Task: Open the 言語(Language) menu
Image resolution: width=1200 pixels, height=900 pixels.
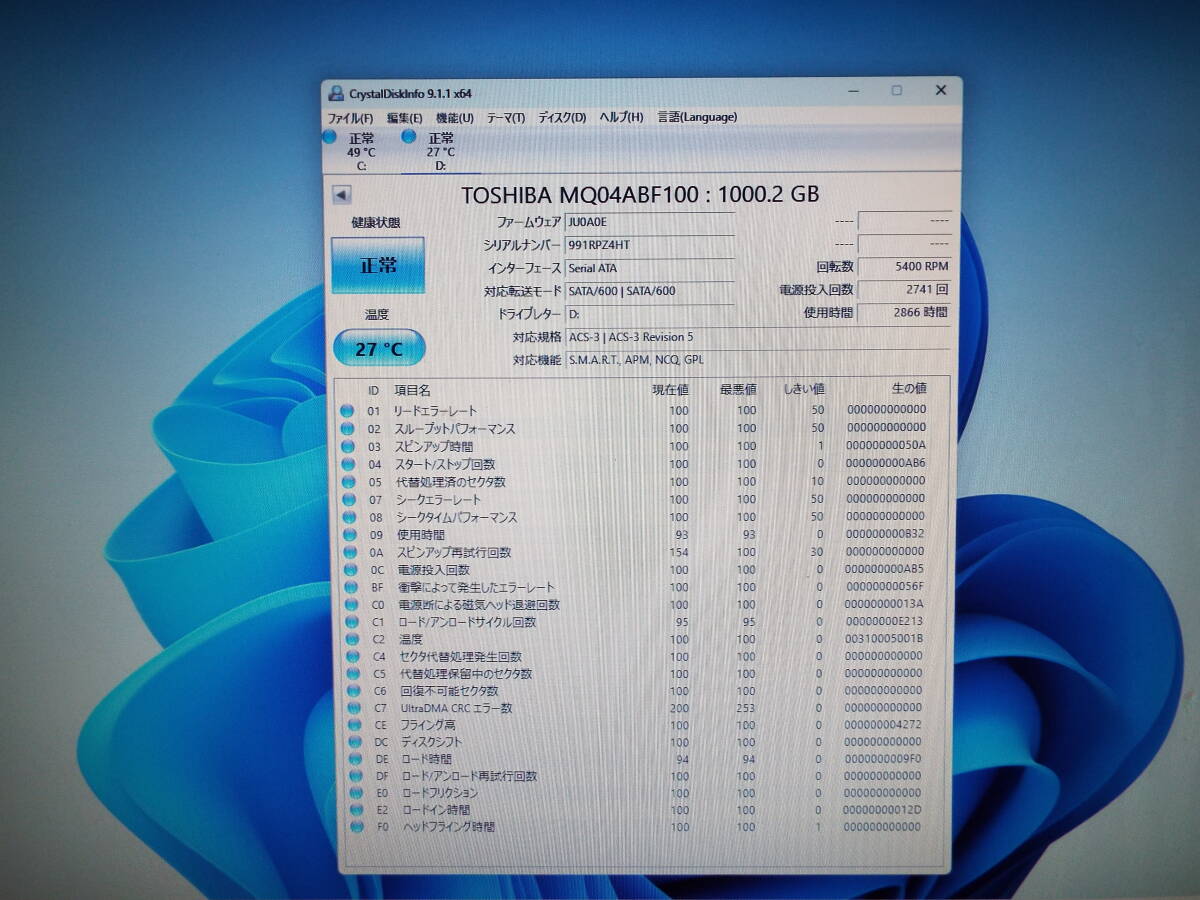Action: click(x=697, y=117)
